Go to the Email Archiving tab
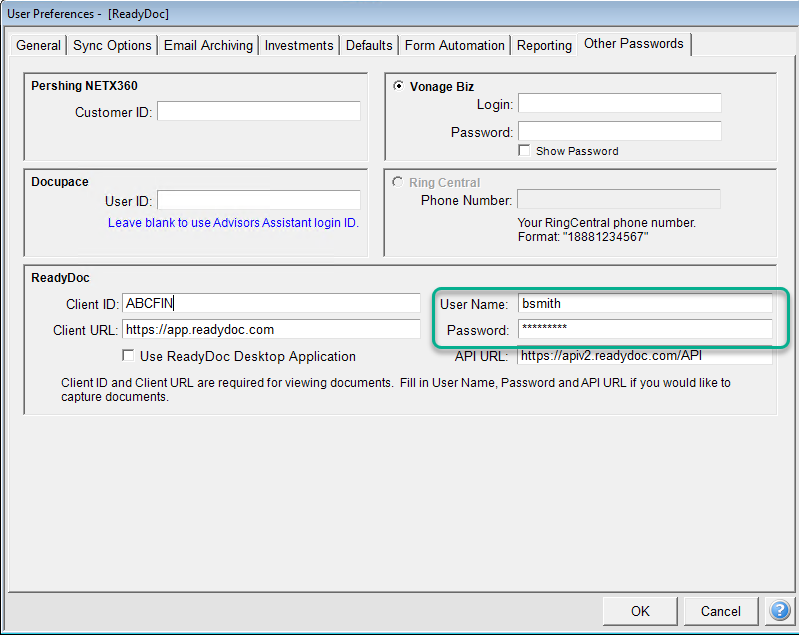Screen dimensions: 799x636 pyautogui.click(x=208, y=45)
